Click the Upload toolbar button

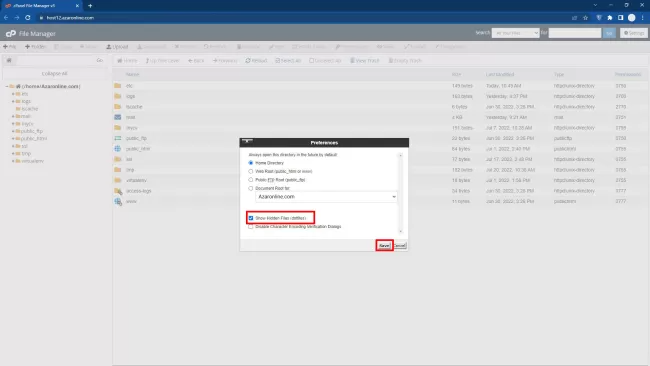point(117,47)
